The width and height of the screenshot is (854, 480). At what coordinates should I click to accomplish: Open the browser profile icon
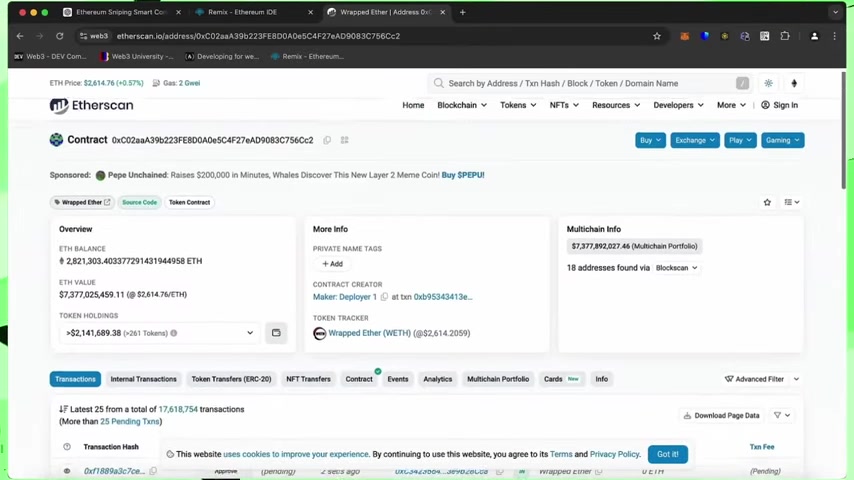[814, 36]
